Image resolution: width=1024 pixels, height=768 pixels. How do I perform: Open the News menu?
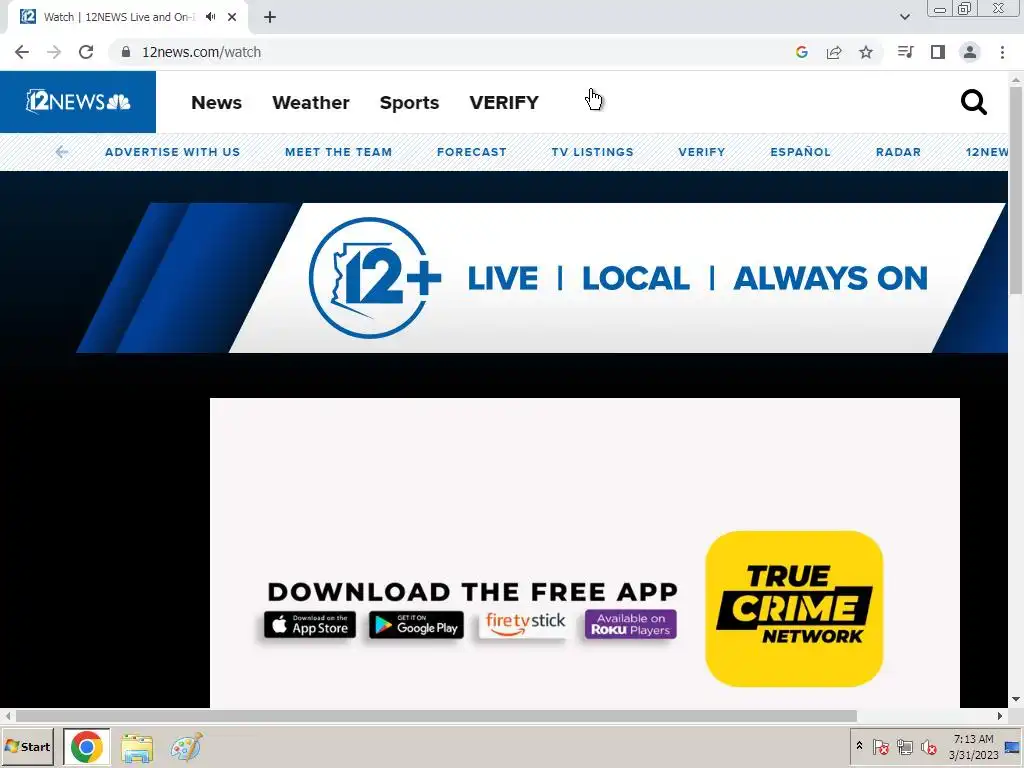(216, 103)
